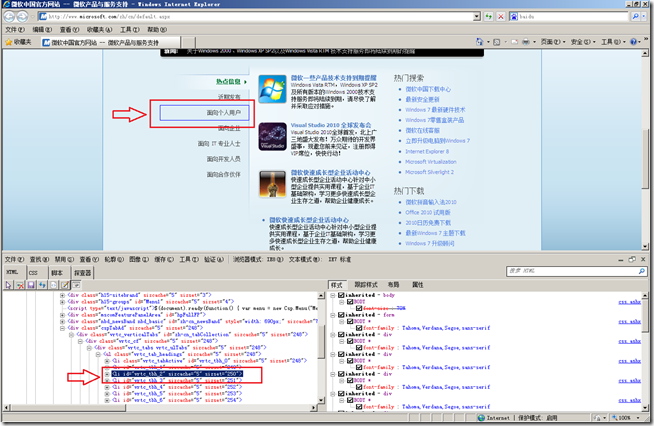Viewport: 654px width, 426px height.
Task: Click Visual Studio 2010 全球发布会 headline
Action: [x=331, y=125]
